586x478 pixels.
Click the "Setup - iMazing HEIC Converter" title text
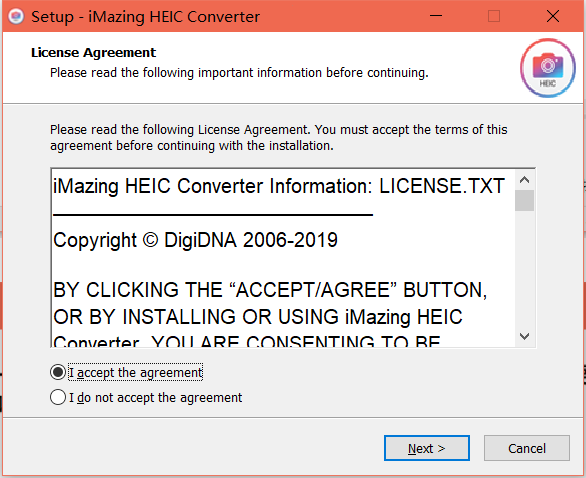(145, 17)
